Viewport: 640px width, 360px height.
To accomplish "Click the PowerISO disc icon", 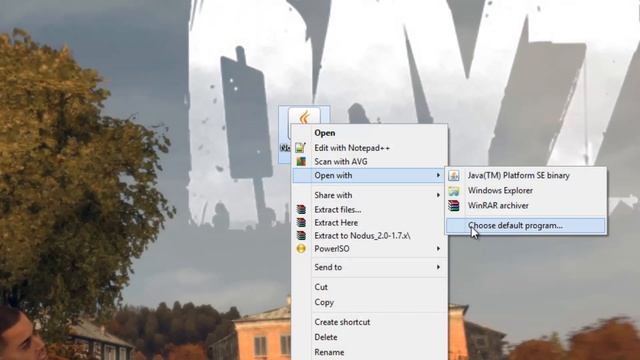I will (x=301, y=249).
